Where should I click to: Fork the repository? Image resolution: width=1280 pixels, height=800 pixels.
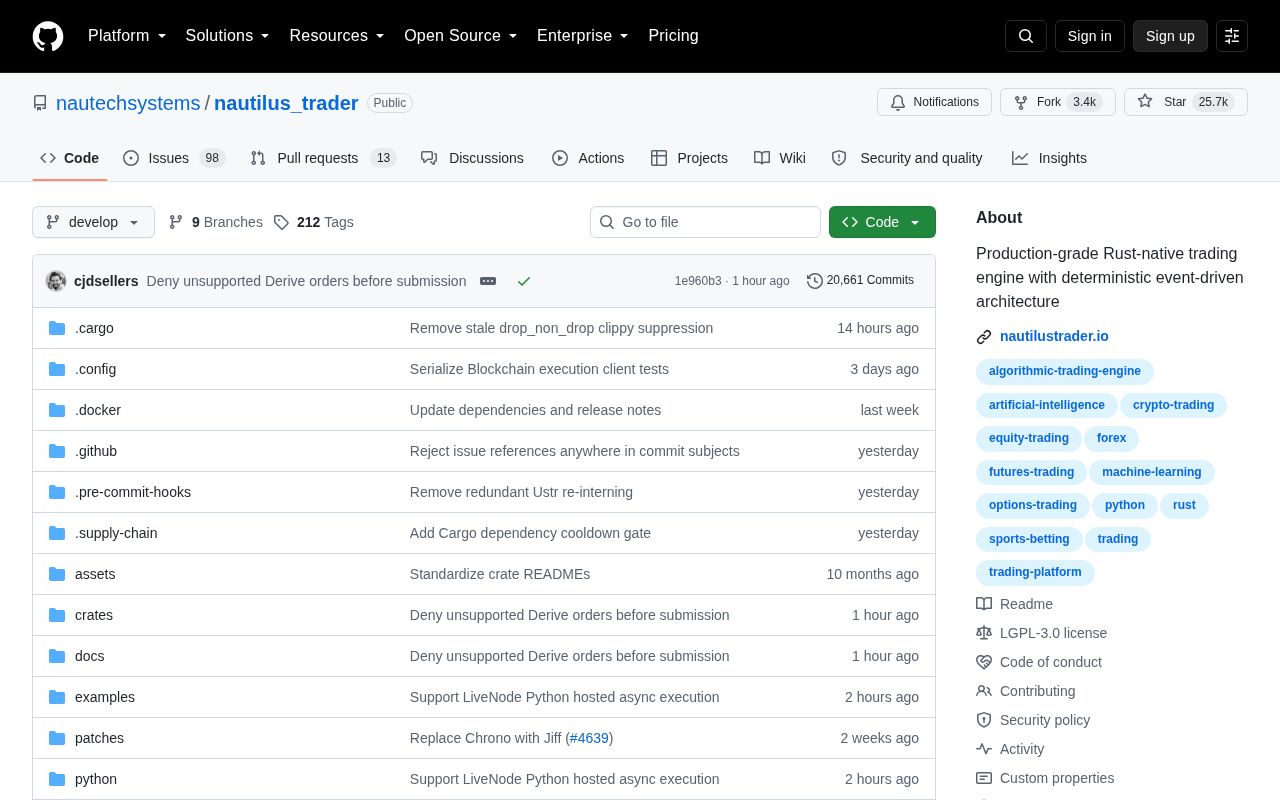(1058, 102)
